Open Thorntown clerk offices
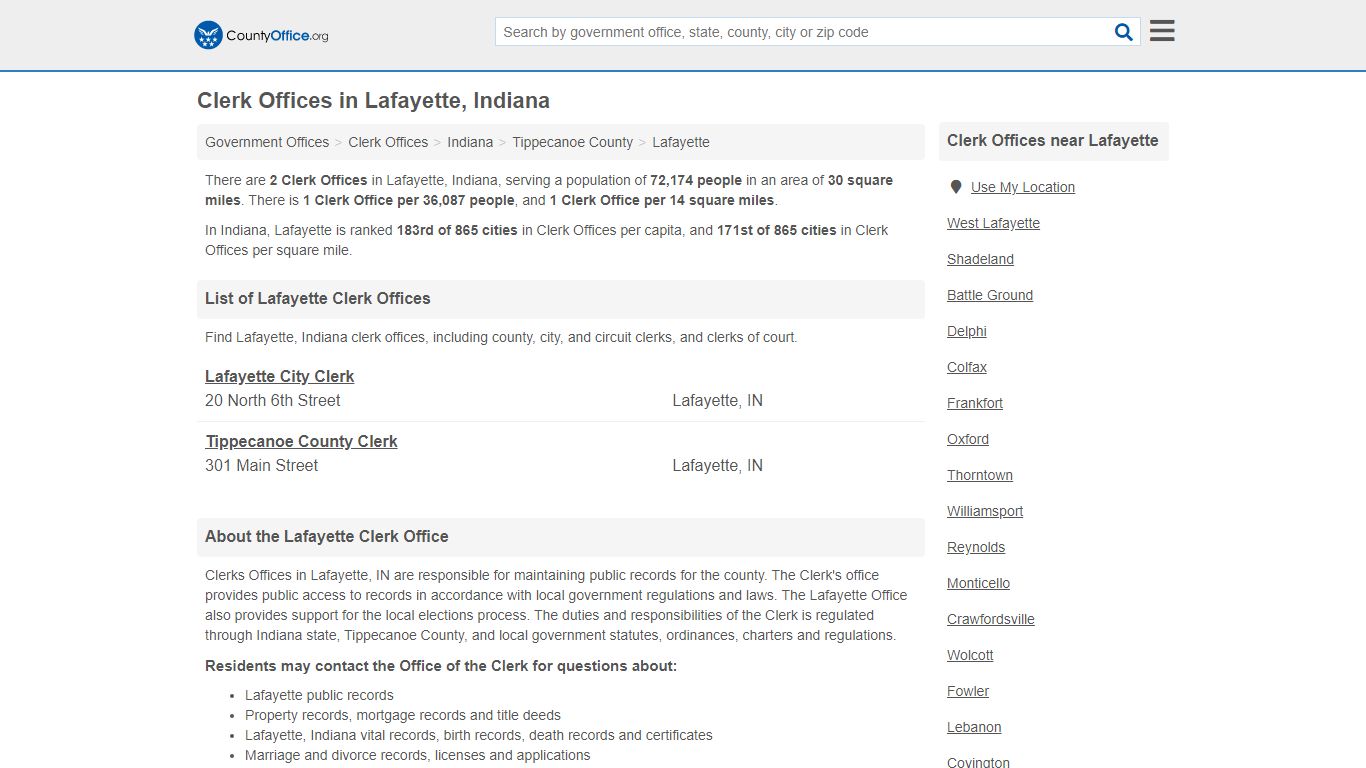Screen dimensions: 1366x768 pyautogui.click(x=980, y=475)
